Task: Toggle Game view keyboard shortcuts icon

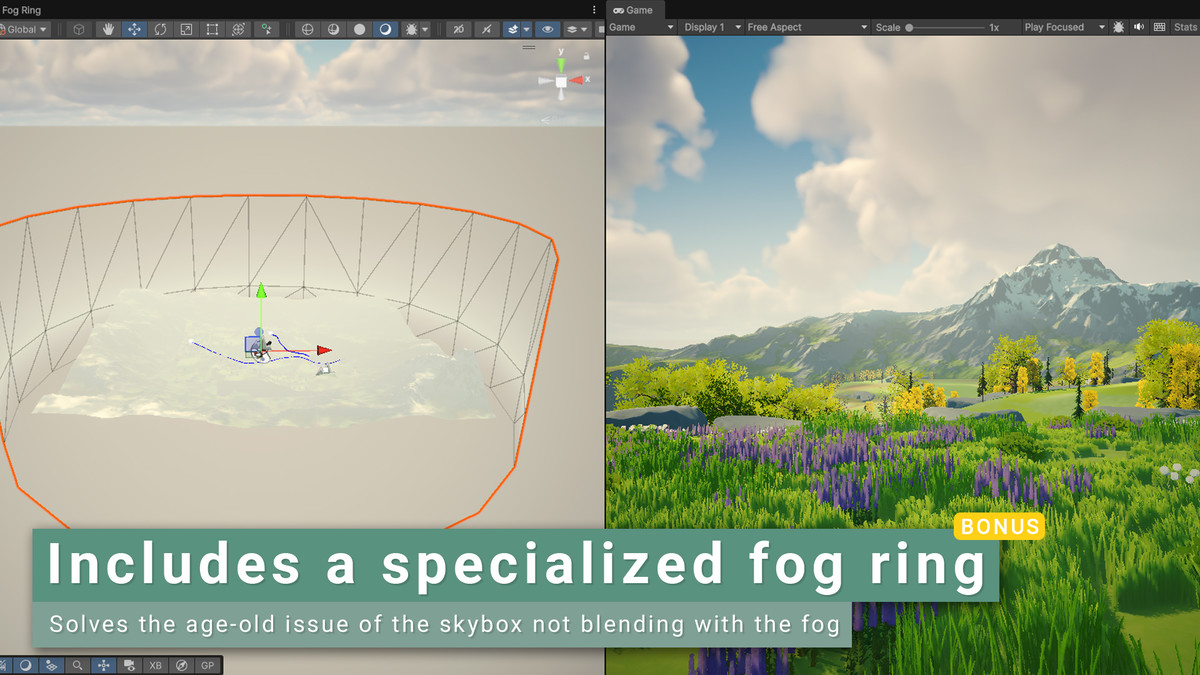Action: 1159,27
